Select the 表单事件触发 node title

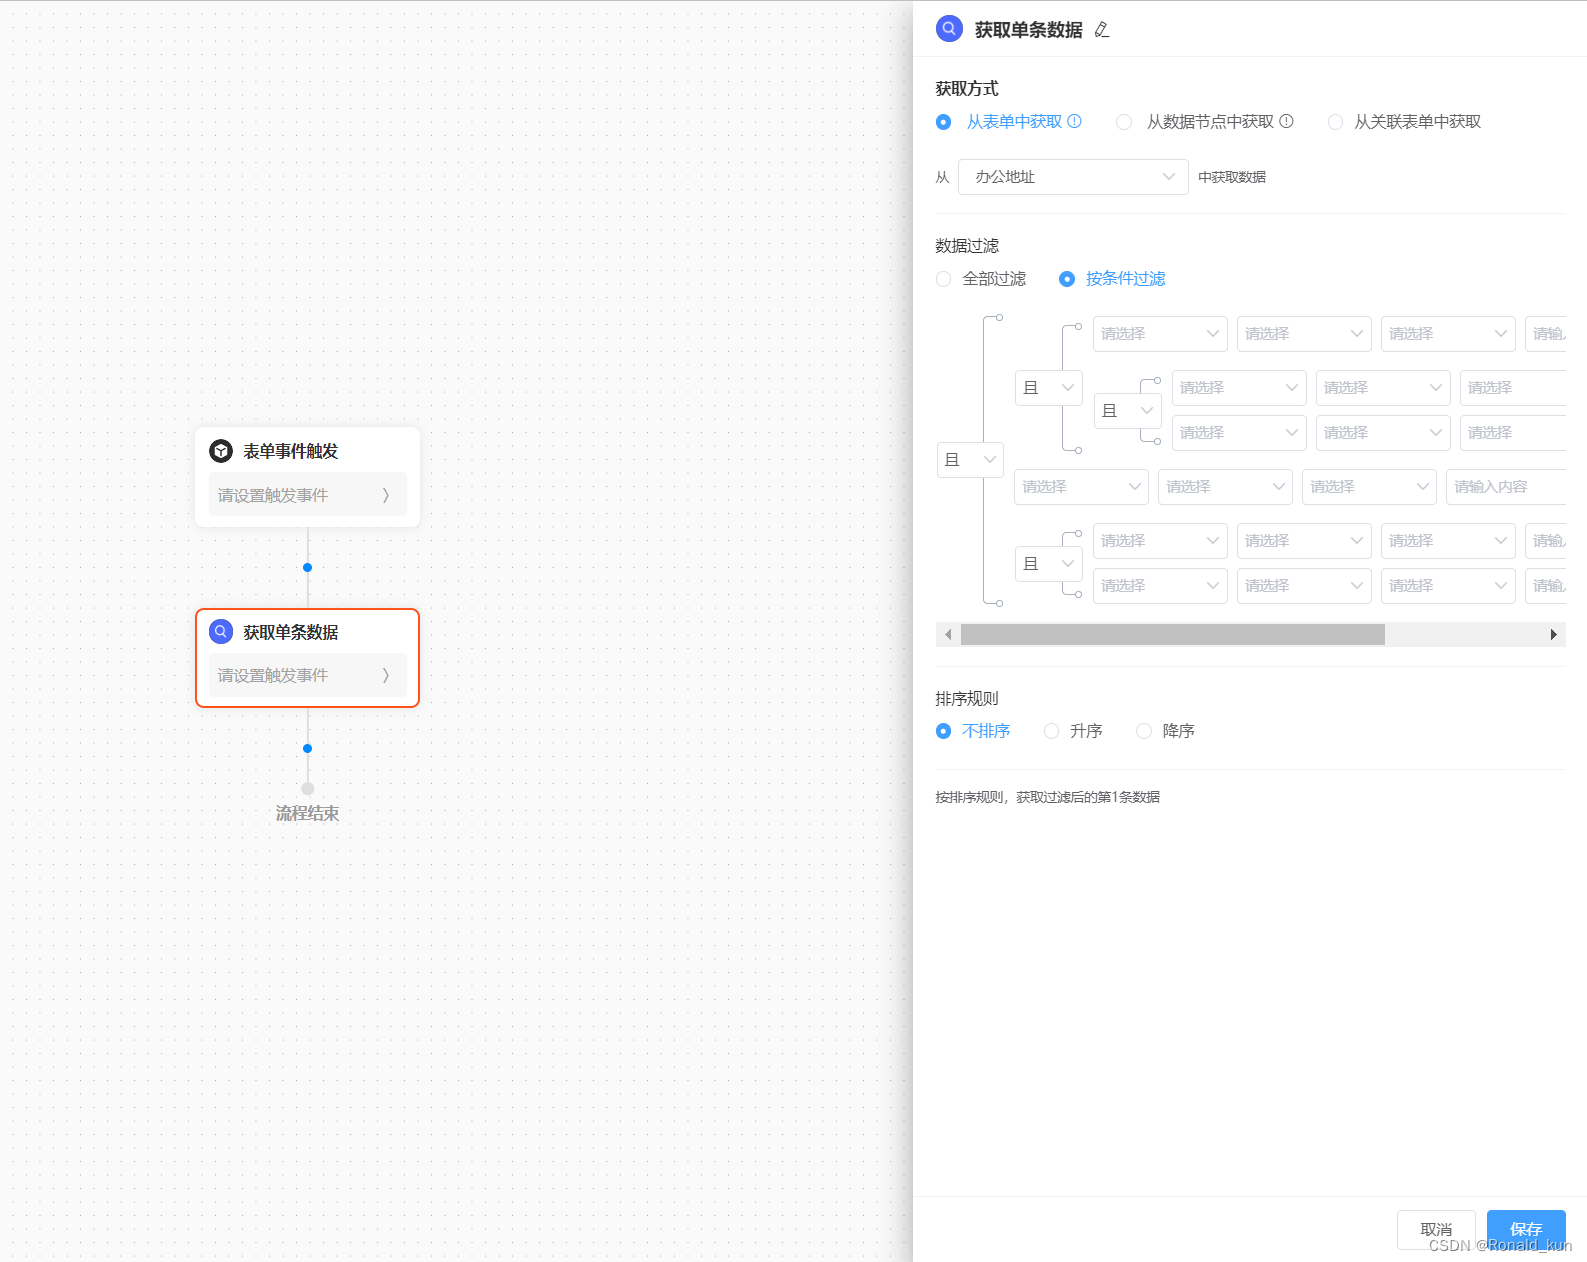click(291, 451)
